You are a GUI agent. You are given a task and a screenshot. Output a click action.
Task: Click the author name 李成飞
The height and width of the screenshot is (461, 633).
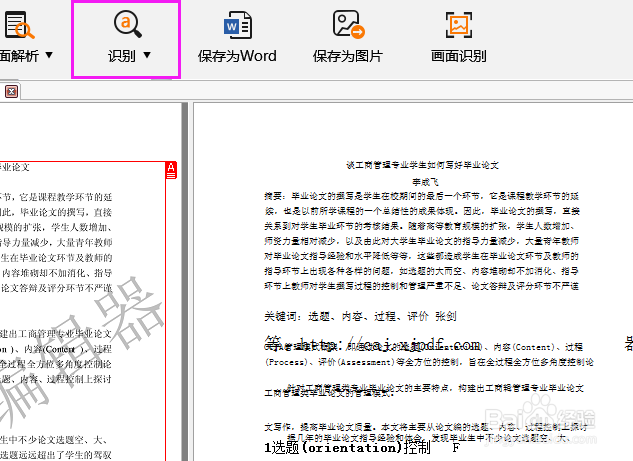coord(425,182)
